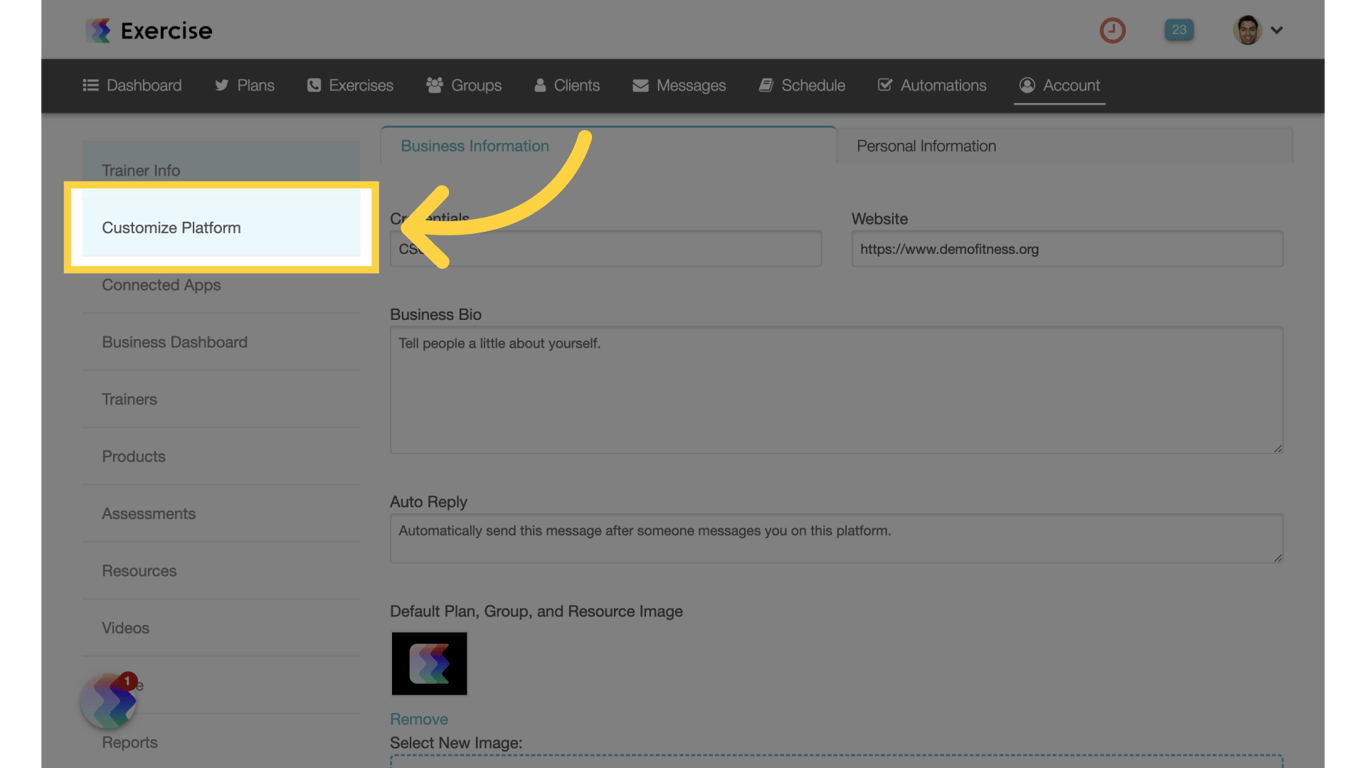Select the Automations checkmark icon
Viewport: 1366px width, 768px height.
click(884, 85)
